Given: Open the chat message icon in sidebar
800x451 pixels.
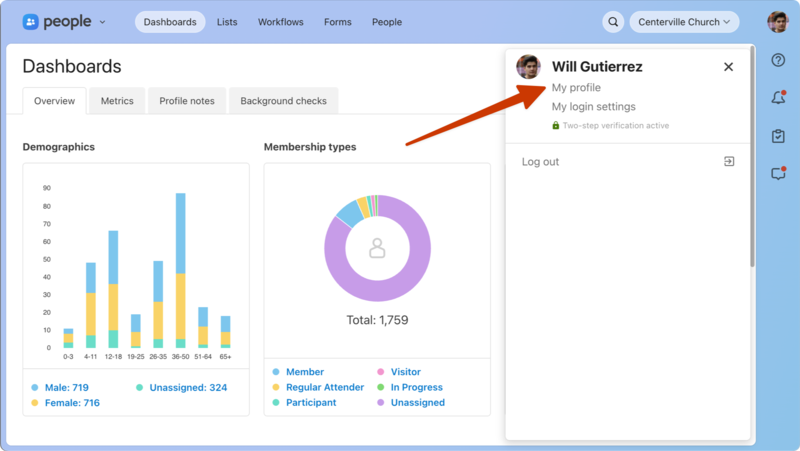Looking at the screenshot, I should (x=778, y=174).
